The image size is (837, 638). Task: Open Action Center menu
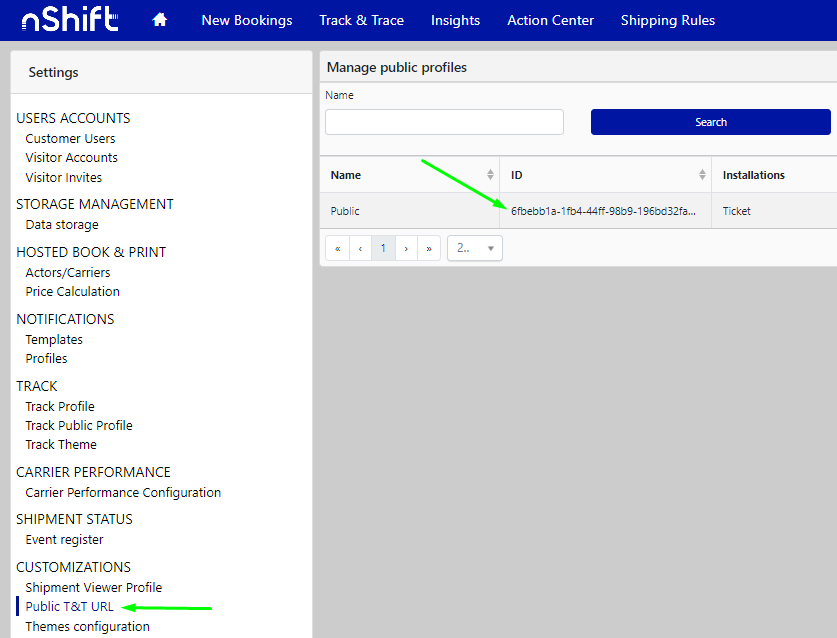[x=550, y=20]
